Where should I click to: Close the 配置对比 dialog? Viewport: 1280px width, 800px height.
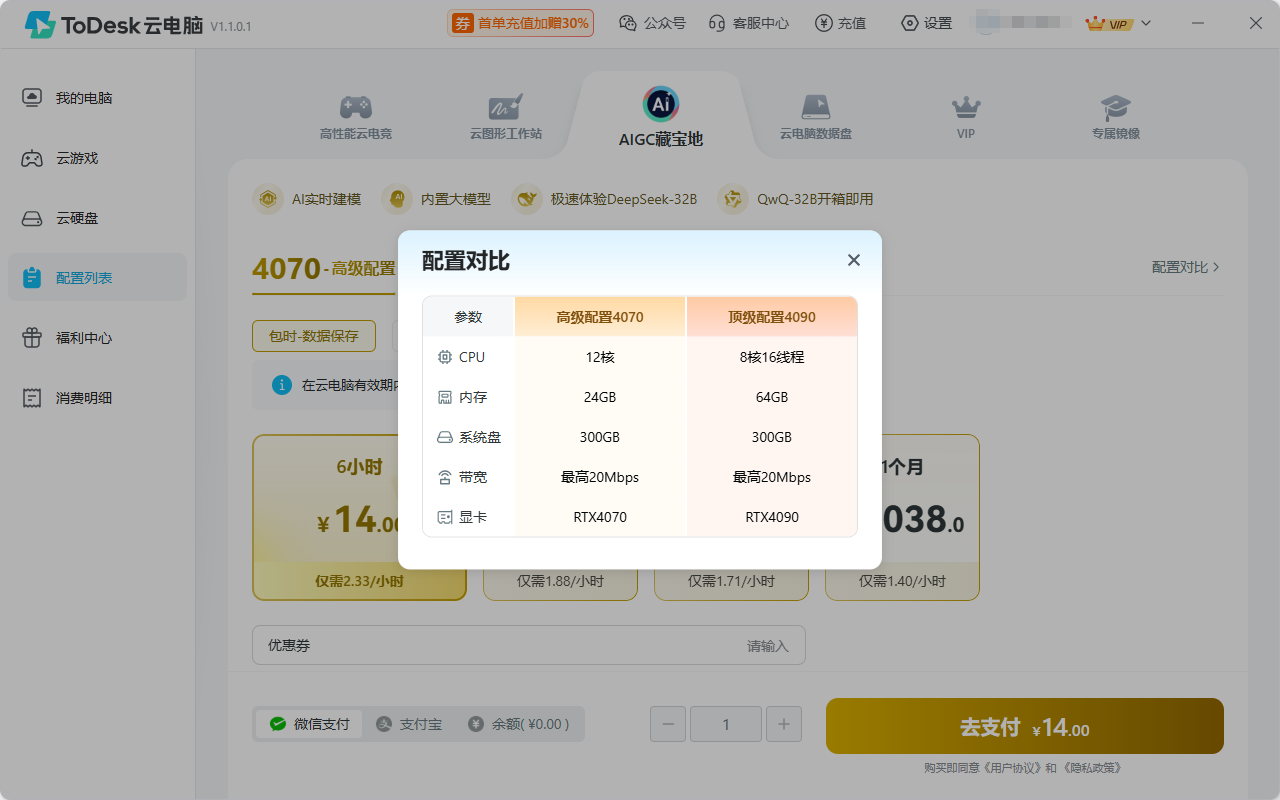tap(853, 260)
